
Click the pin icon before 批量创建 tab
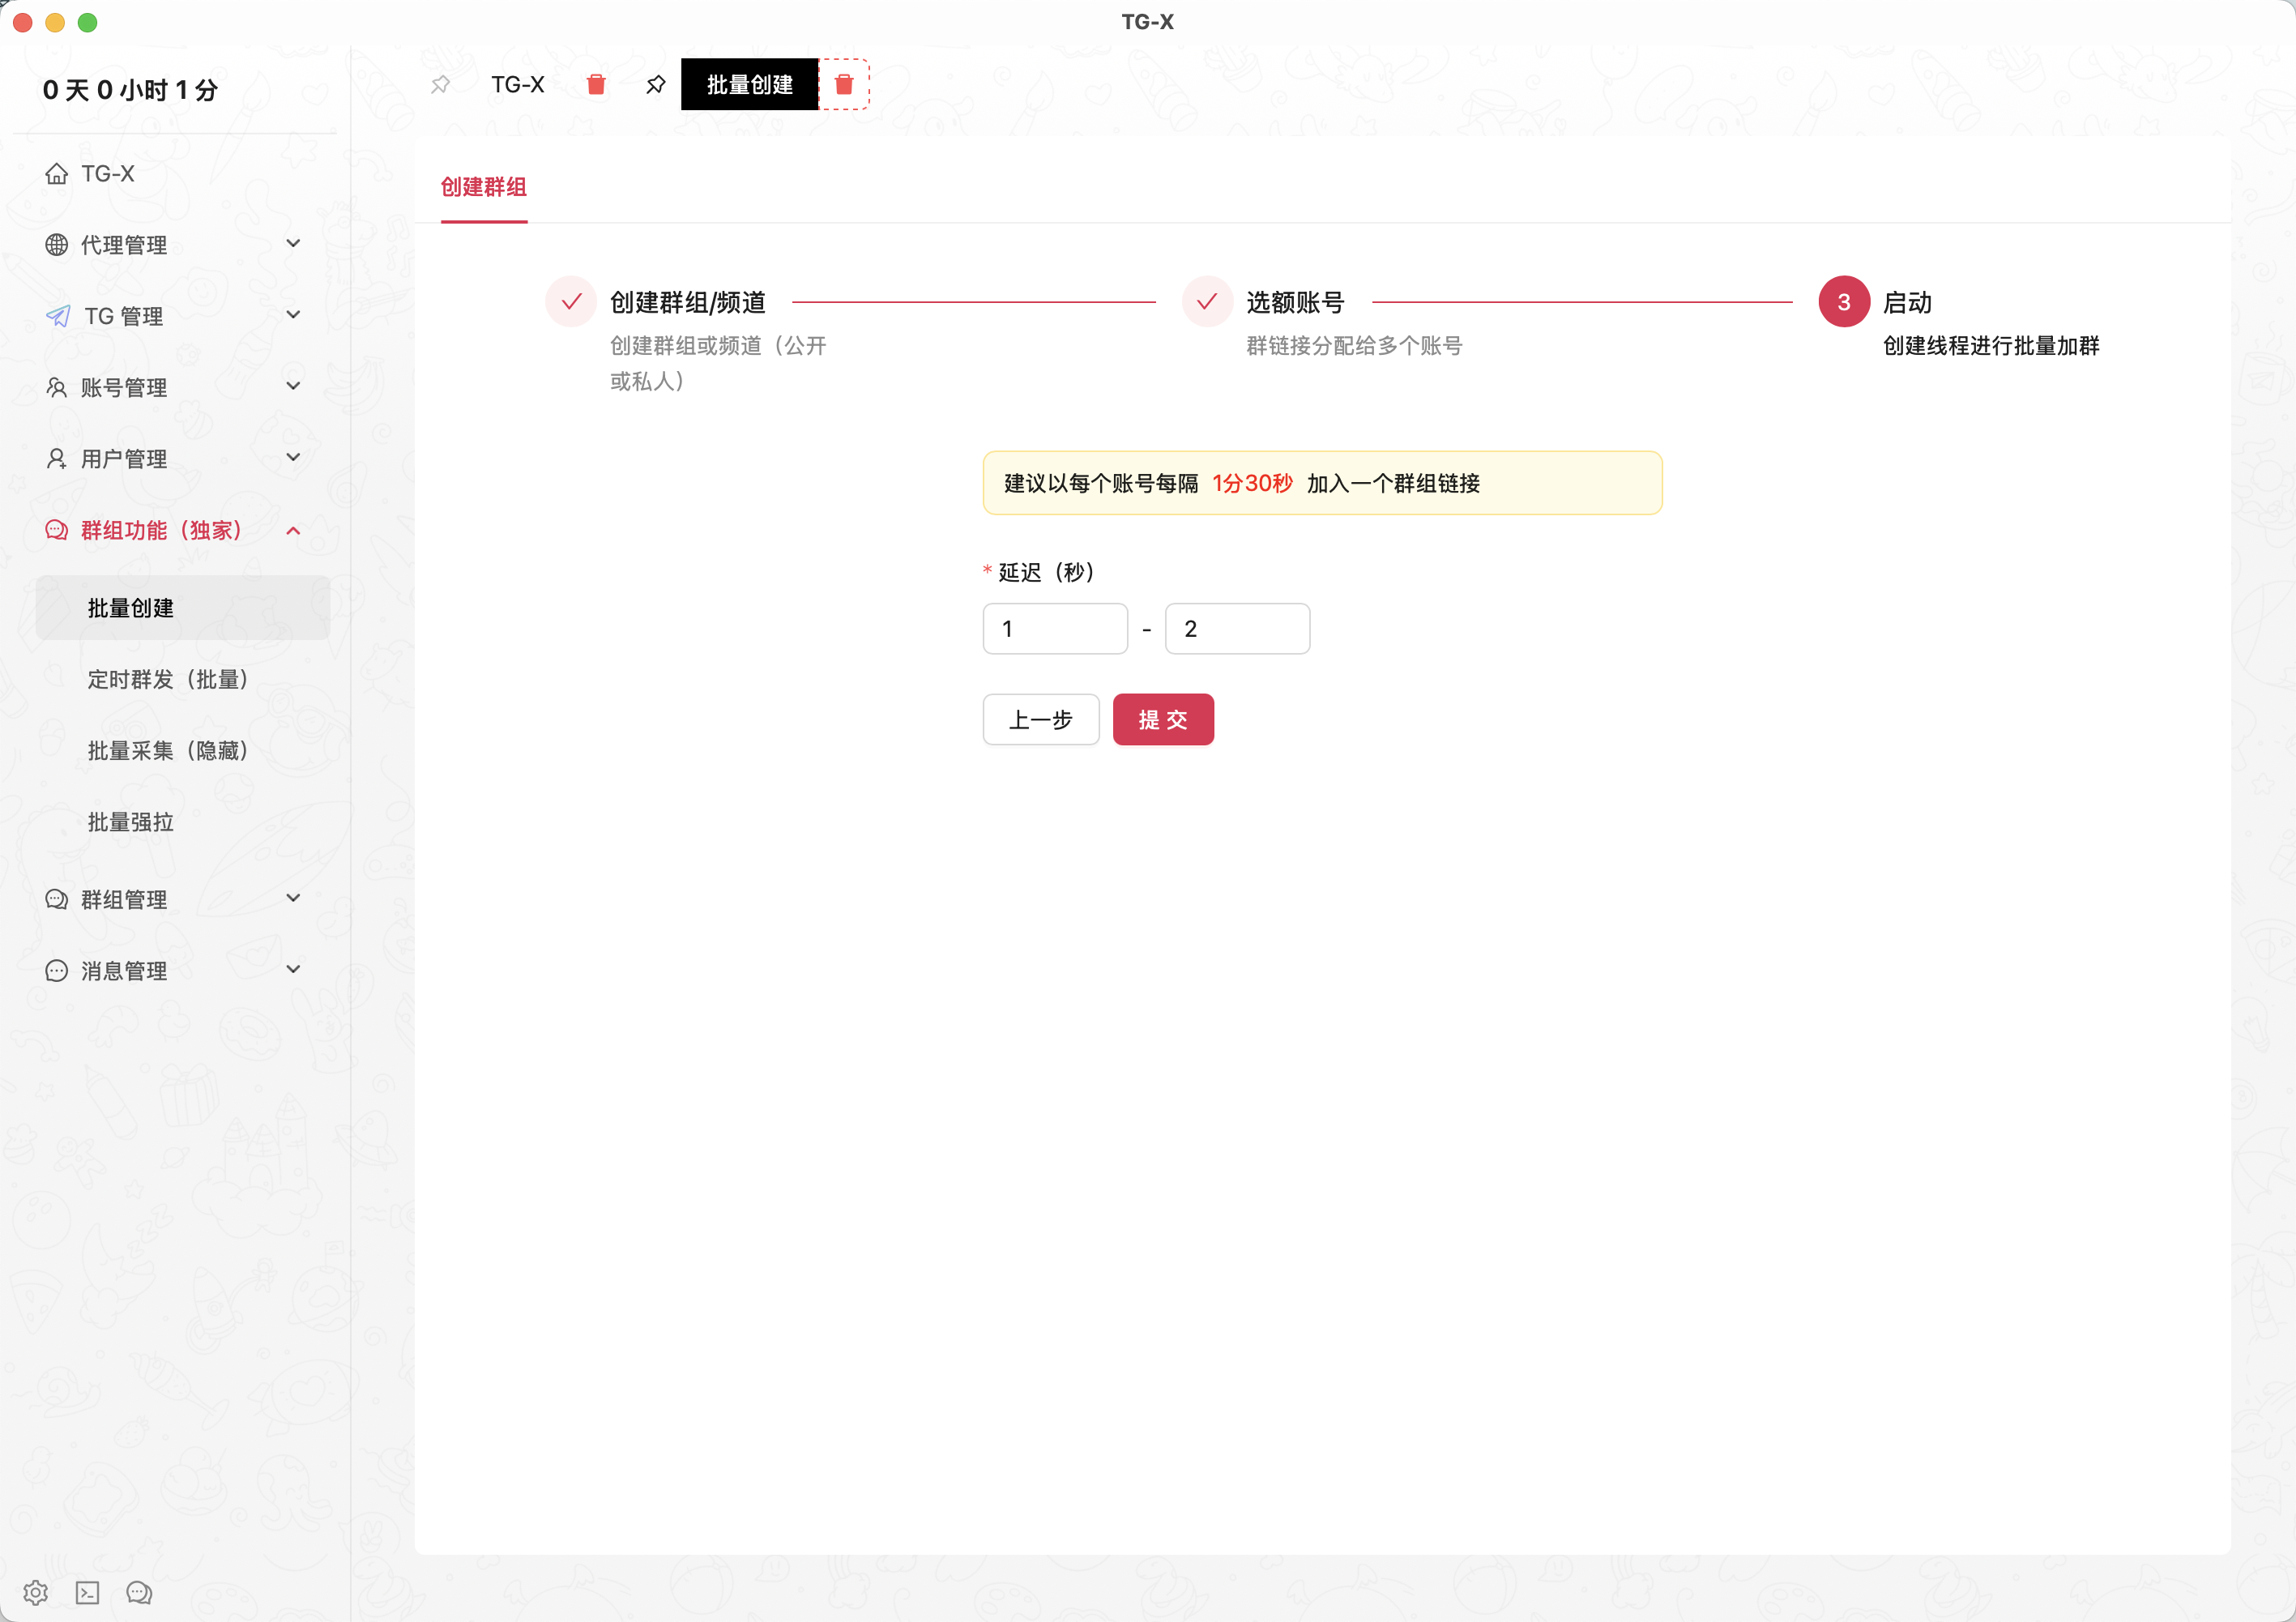(656, 85)
